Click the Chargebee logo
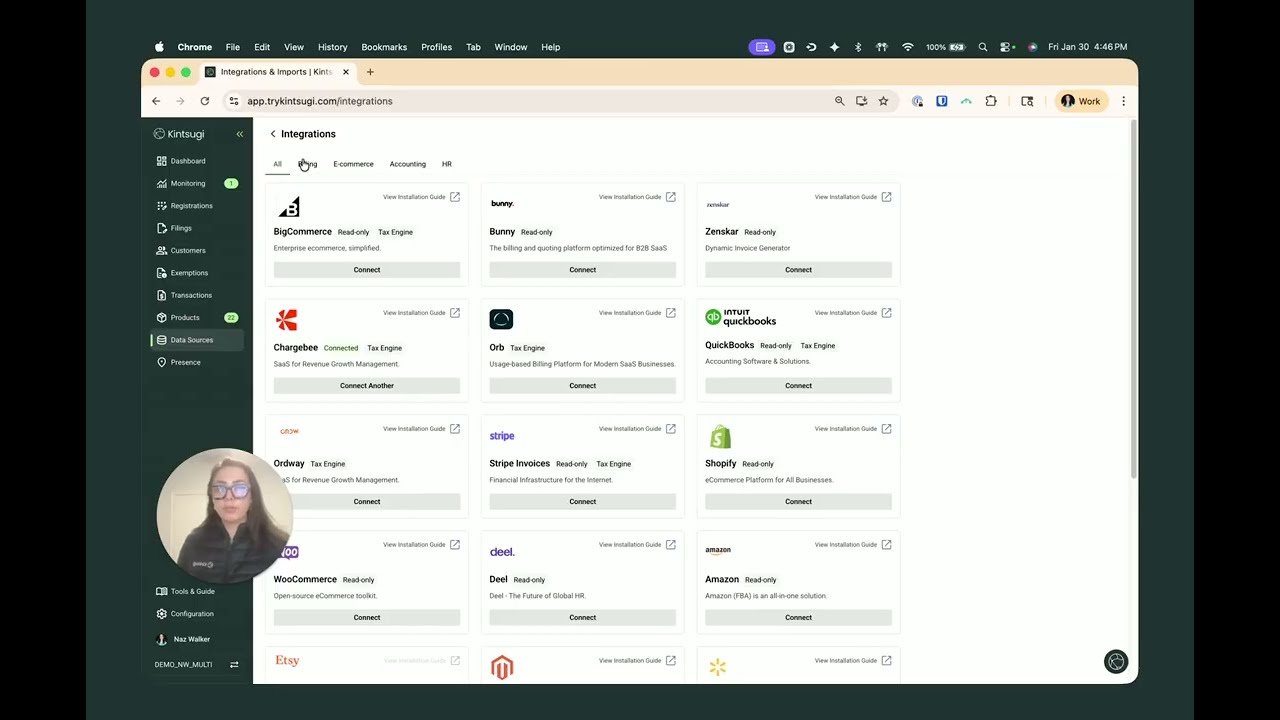 click(x=287, y=320)
